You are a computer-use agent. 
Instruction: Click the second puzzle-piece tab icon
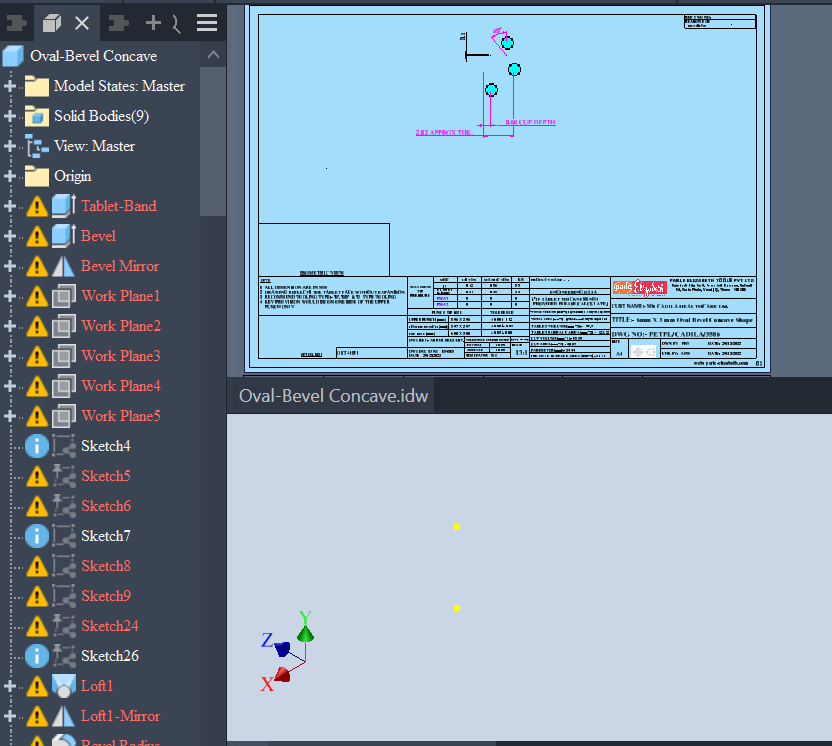click(x=118, y=23)
